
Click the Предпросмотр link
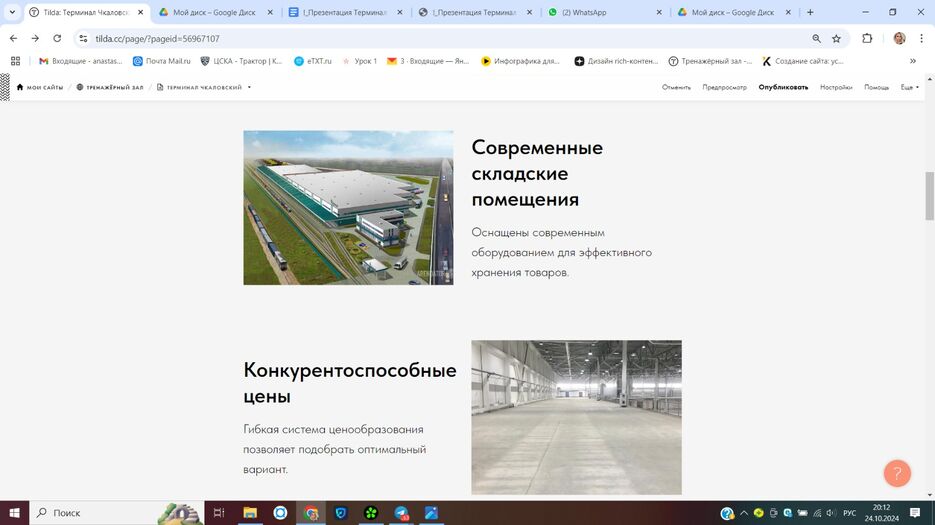click(724, 87)
